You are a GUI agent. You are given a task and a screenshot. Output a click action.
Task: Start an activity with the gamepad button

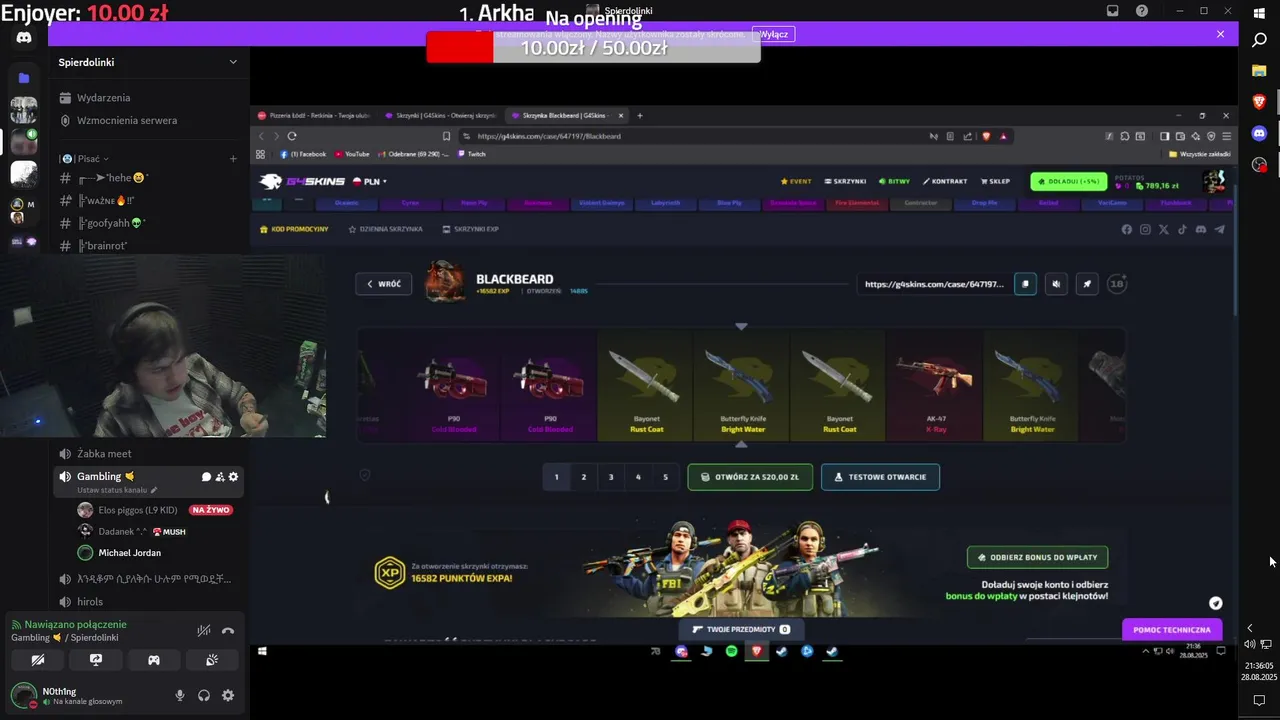pos(154,660)
